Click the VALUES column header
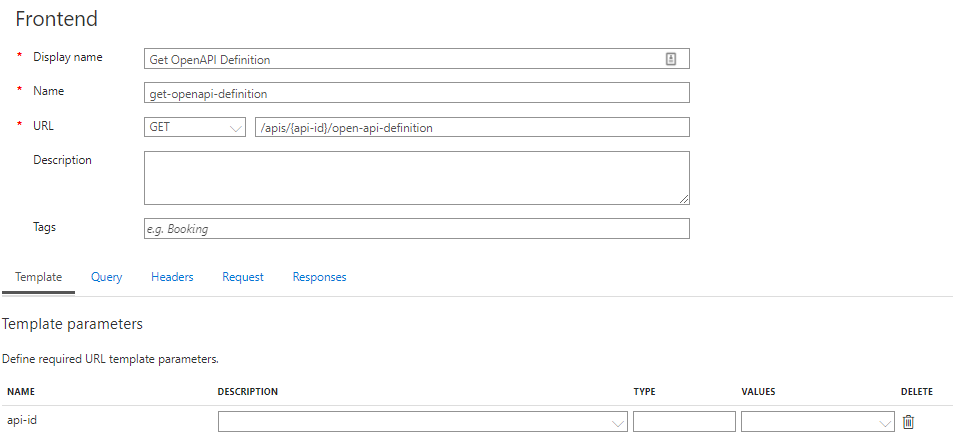 click(x=758, y=392)
